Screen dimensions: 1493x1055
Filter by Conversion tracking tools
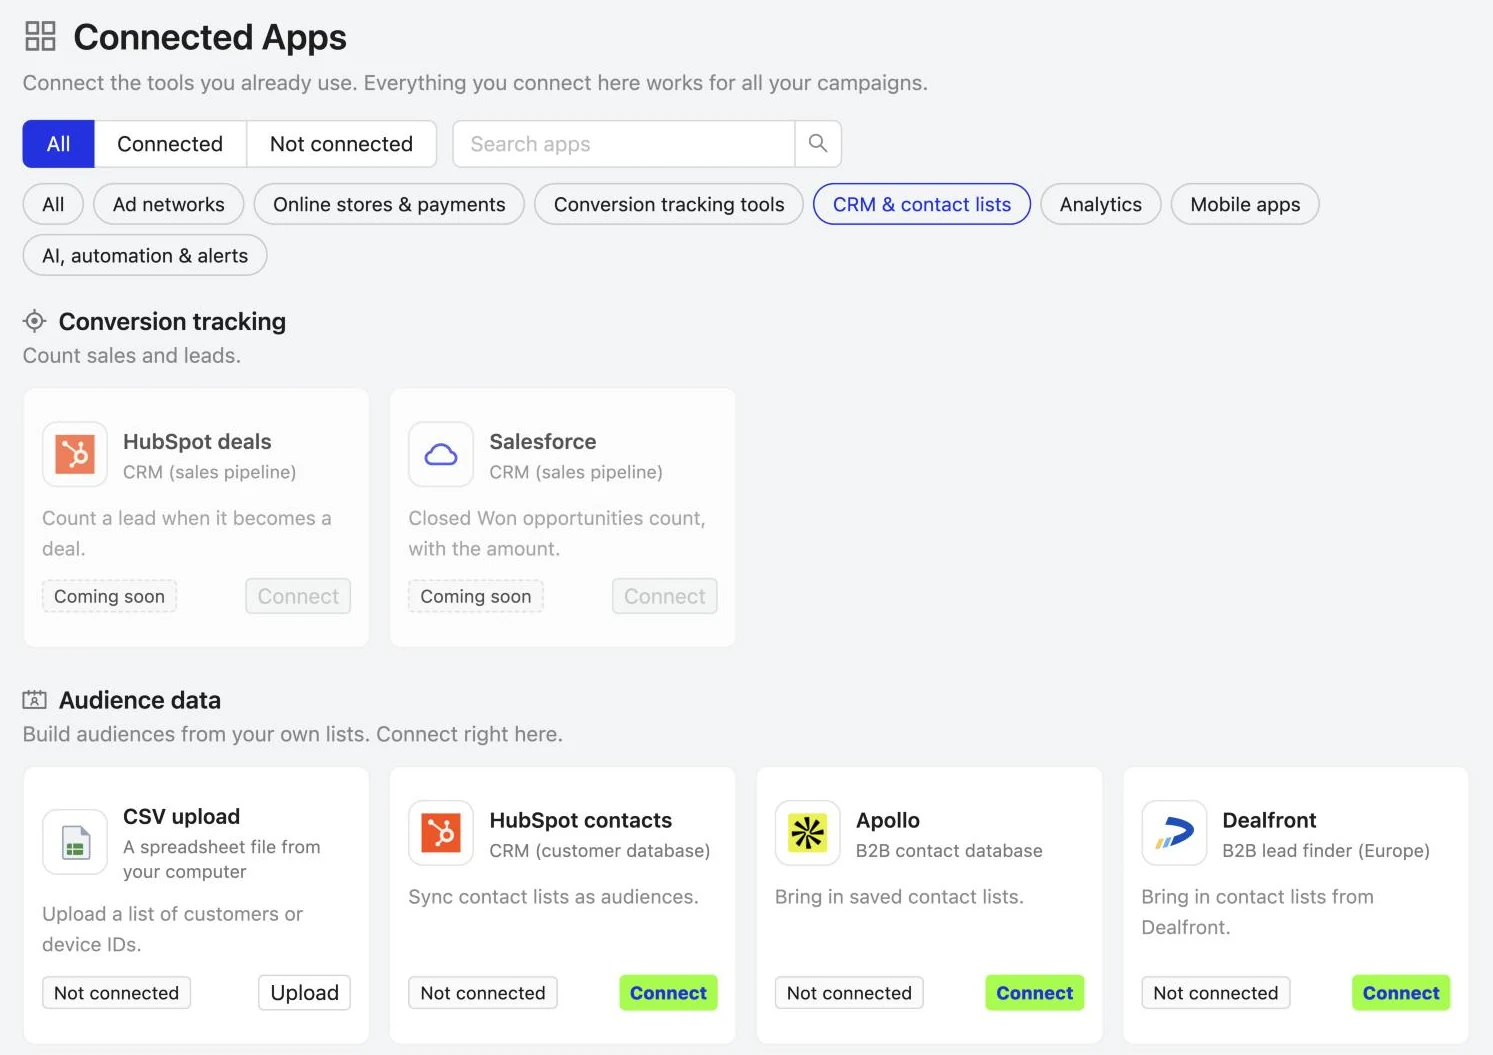669,204
